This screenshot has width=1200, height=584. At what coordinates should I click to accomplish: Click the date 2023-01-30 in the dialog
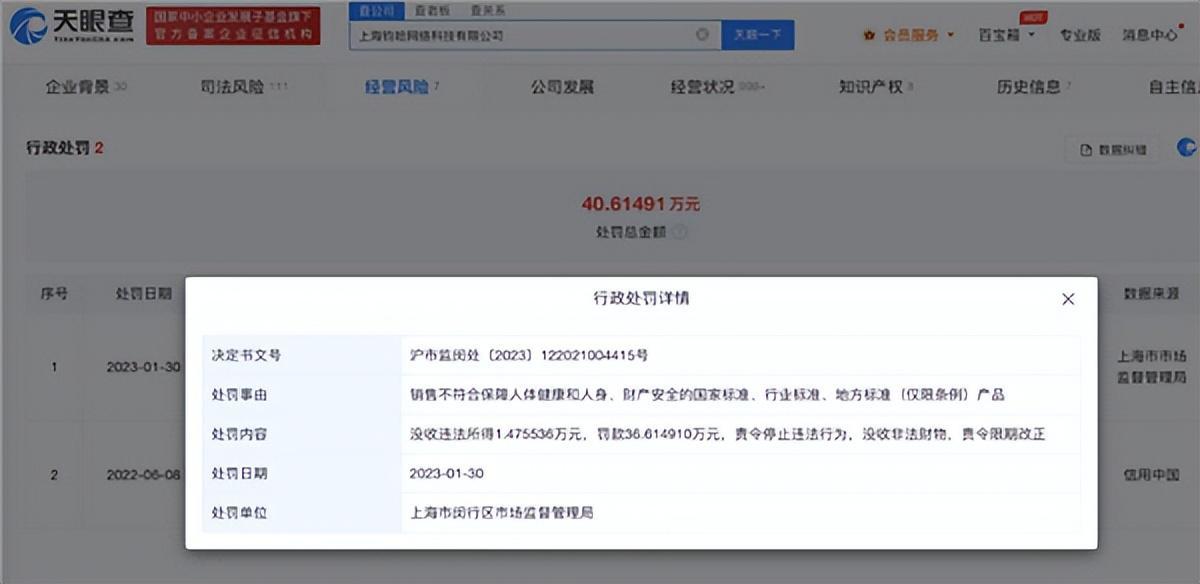(x=447, y=473)
